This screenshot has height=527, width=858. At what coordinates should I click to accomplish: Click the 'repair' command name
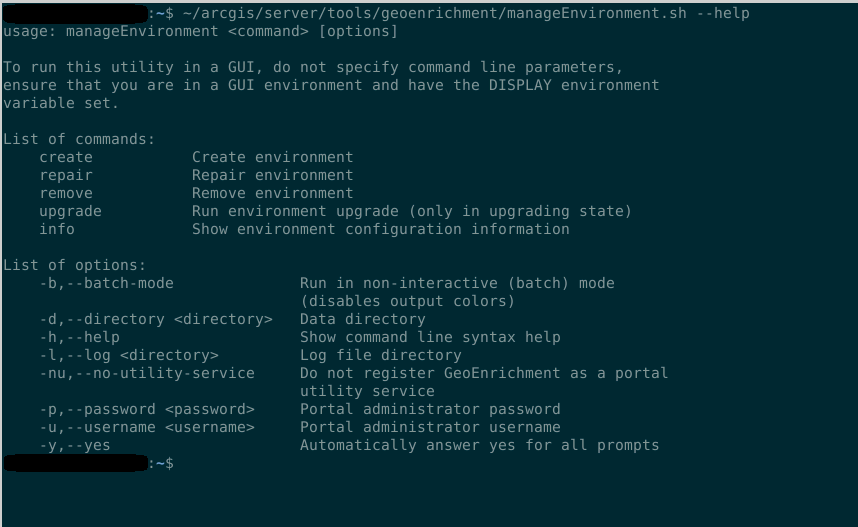pyautogui.click(x=66, y=175)
